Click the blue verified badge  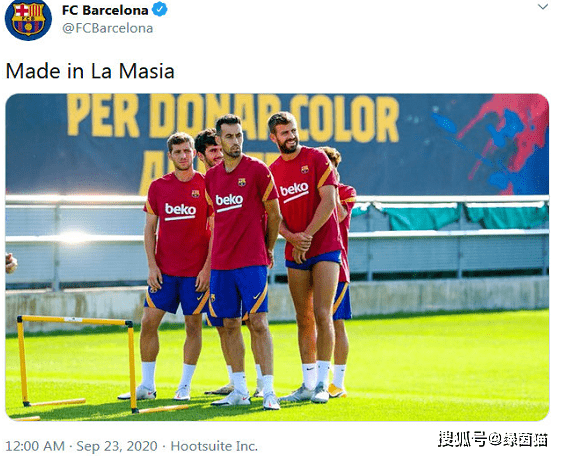pos(160,10)
